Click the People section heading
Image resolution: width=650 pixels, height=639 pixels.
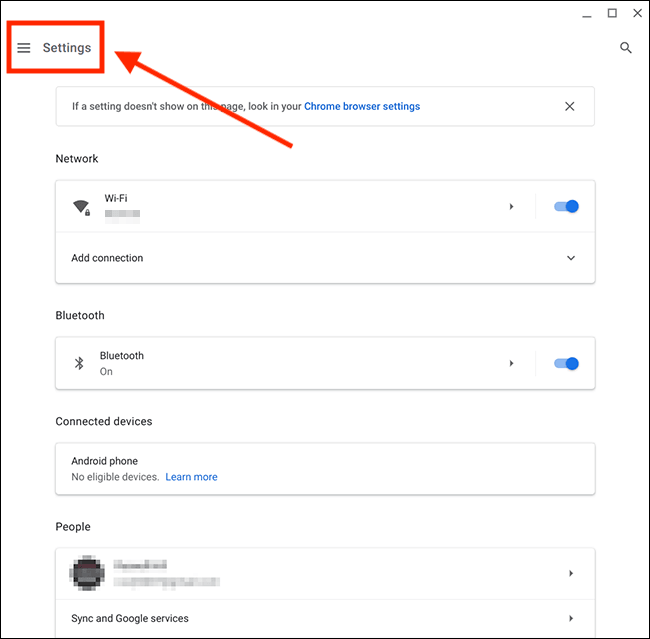[73, 527]
